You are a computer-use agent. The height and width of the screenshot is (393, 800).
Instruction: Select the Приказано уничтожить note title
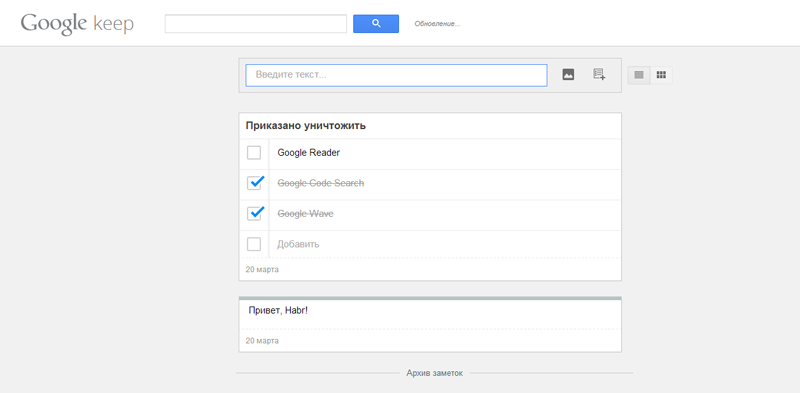click(306, 126)
